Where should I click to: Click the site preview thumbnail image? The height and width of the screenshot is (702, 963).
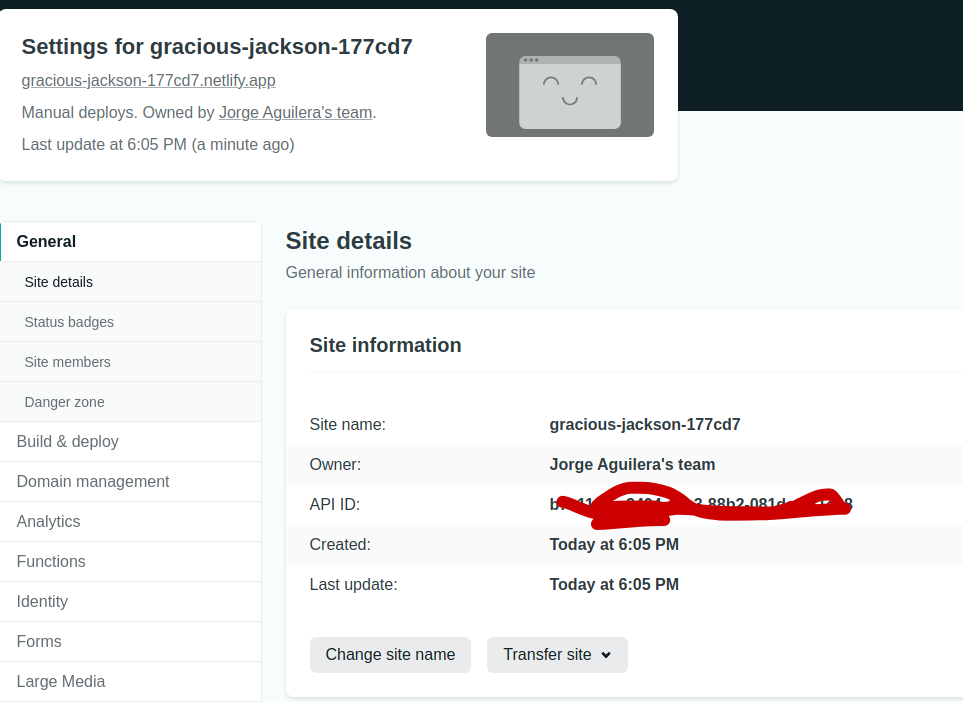click(569, 84)
